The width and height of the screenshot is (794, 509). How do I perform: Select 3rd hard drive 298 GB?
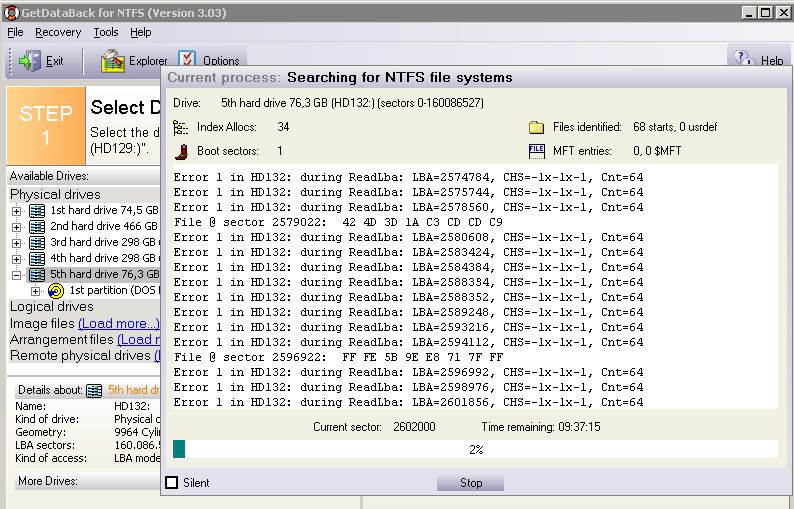pos(104,242)
